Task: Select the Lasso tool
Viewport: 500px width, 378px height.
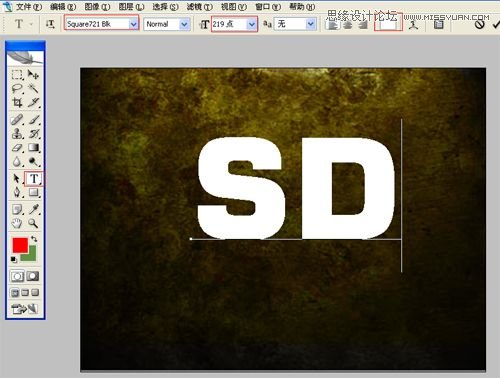Action: point(17,88)
